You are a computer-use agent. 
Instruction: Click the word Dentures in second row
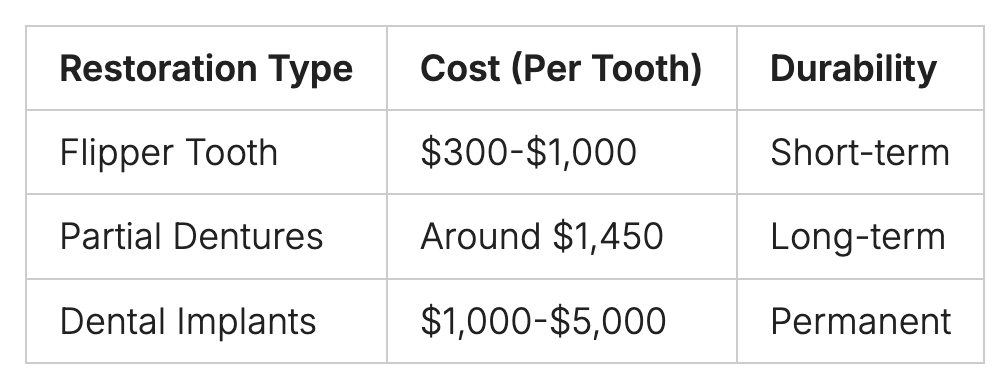click(x=248, y=237)
